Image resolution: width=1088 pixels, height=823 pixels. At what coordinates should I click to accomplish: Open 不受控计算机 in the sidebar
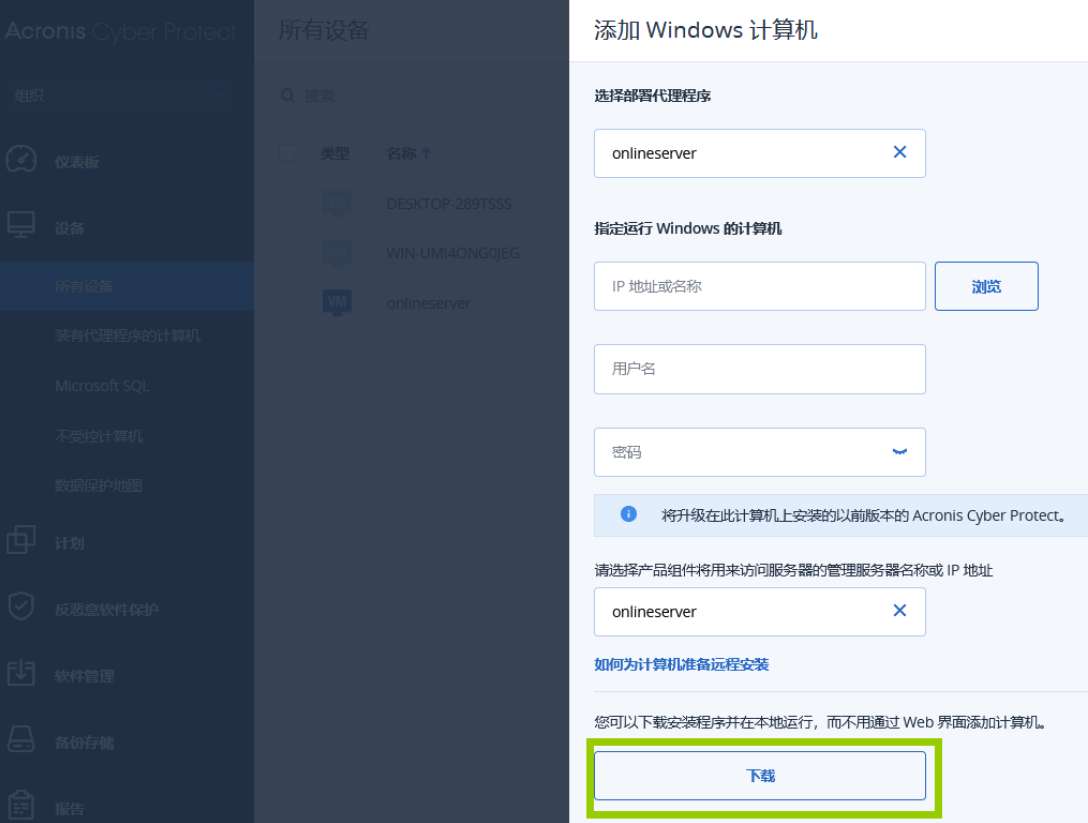click(99, 436)
